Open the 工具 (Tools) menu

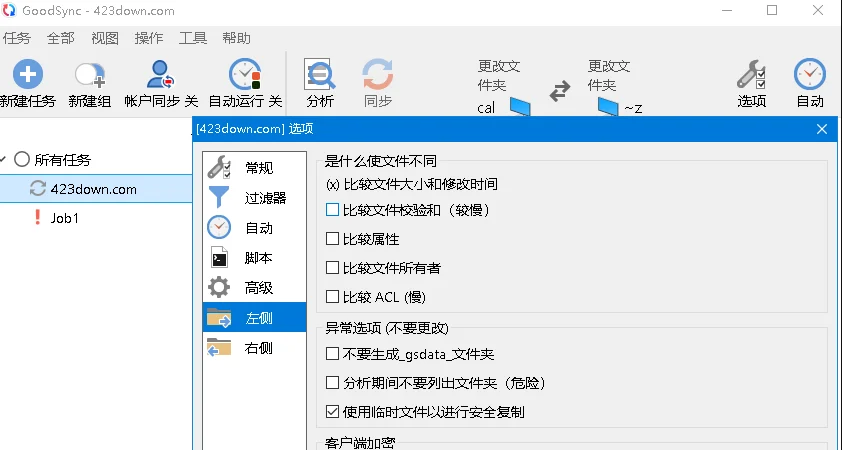coord(193,38)
